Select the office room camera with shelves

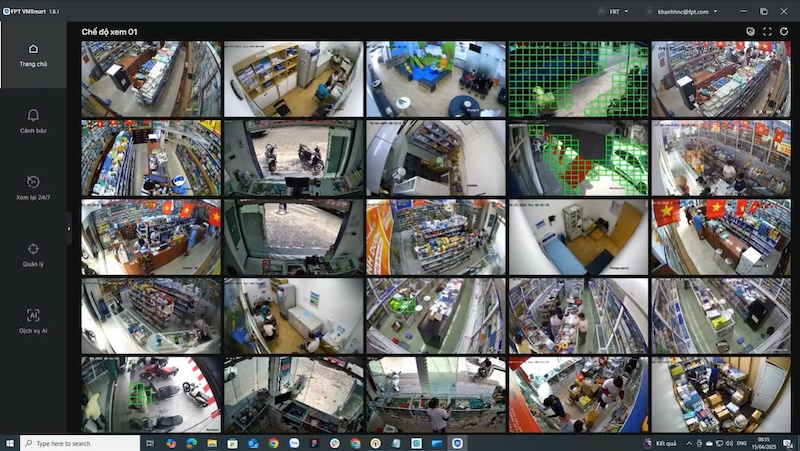click(x=293, y=79)
